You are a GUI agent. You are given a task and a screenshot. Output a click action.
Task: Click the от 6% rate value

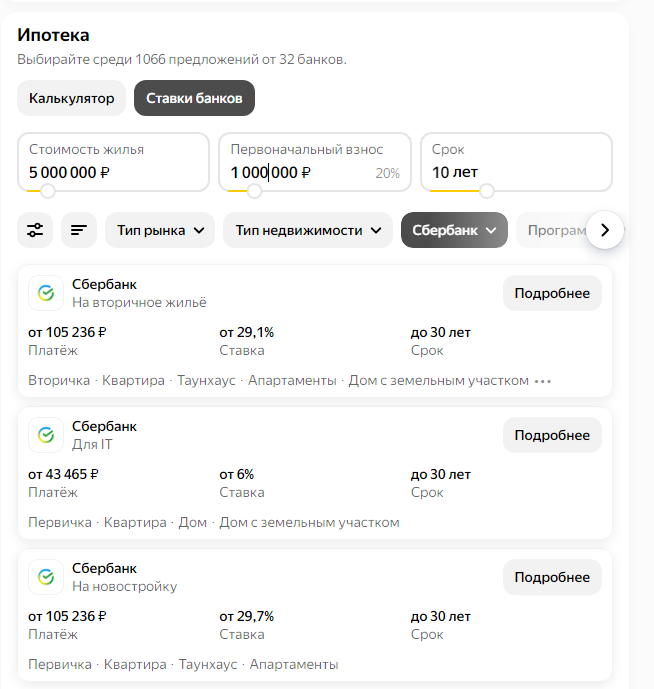point(236,474)
